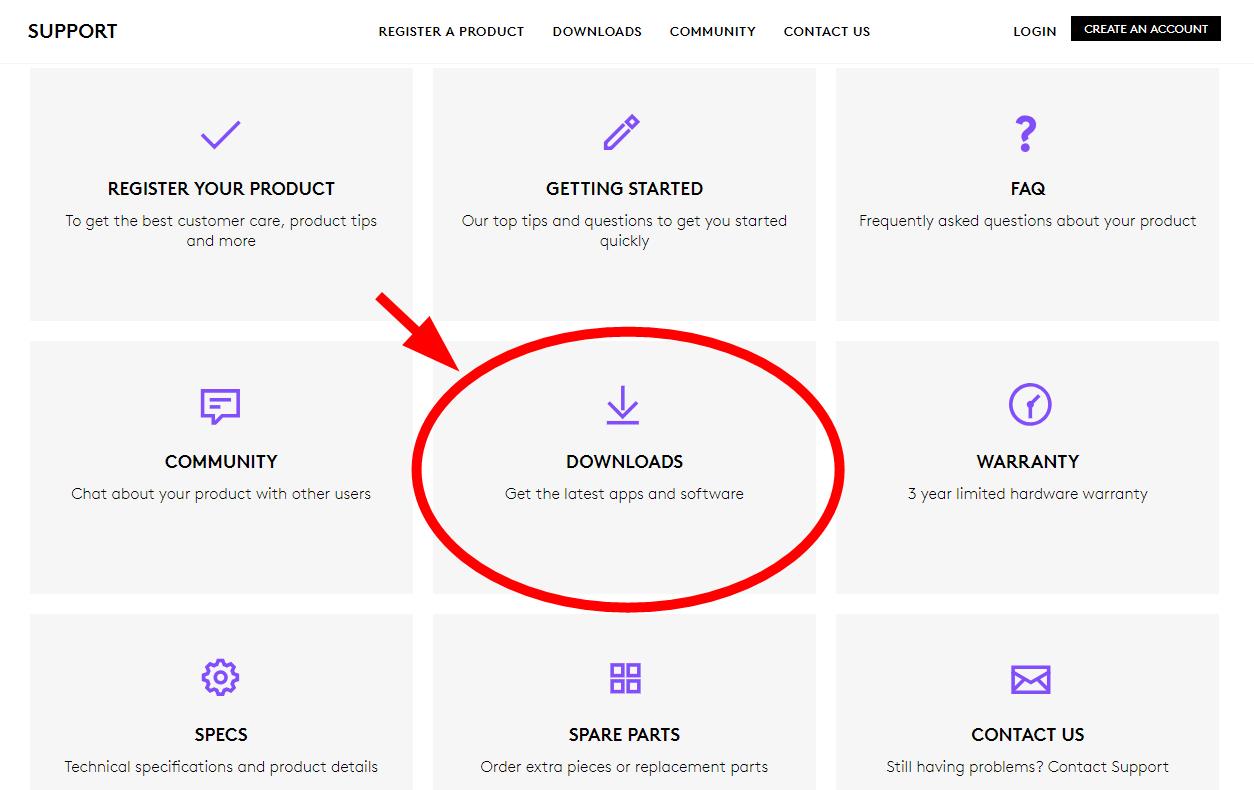Open Downloads in the top navigation bar
Screen dimensions: 1254x790
tap(597, 32)
